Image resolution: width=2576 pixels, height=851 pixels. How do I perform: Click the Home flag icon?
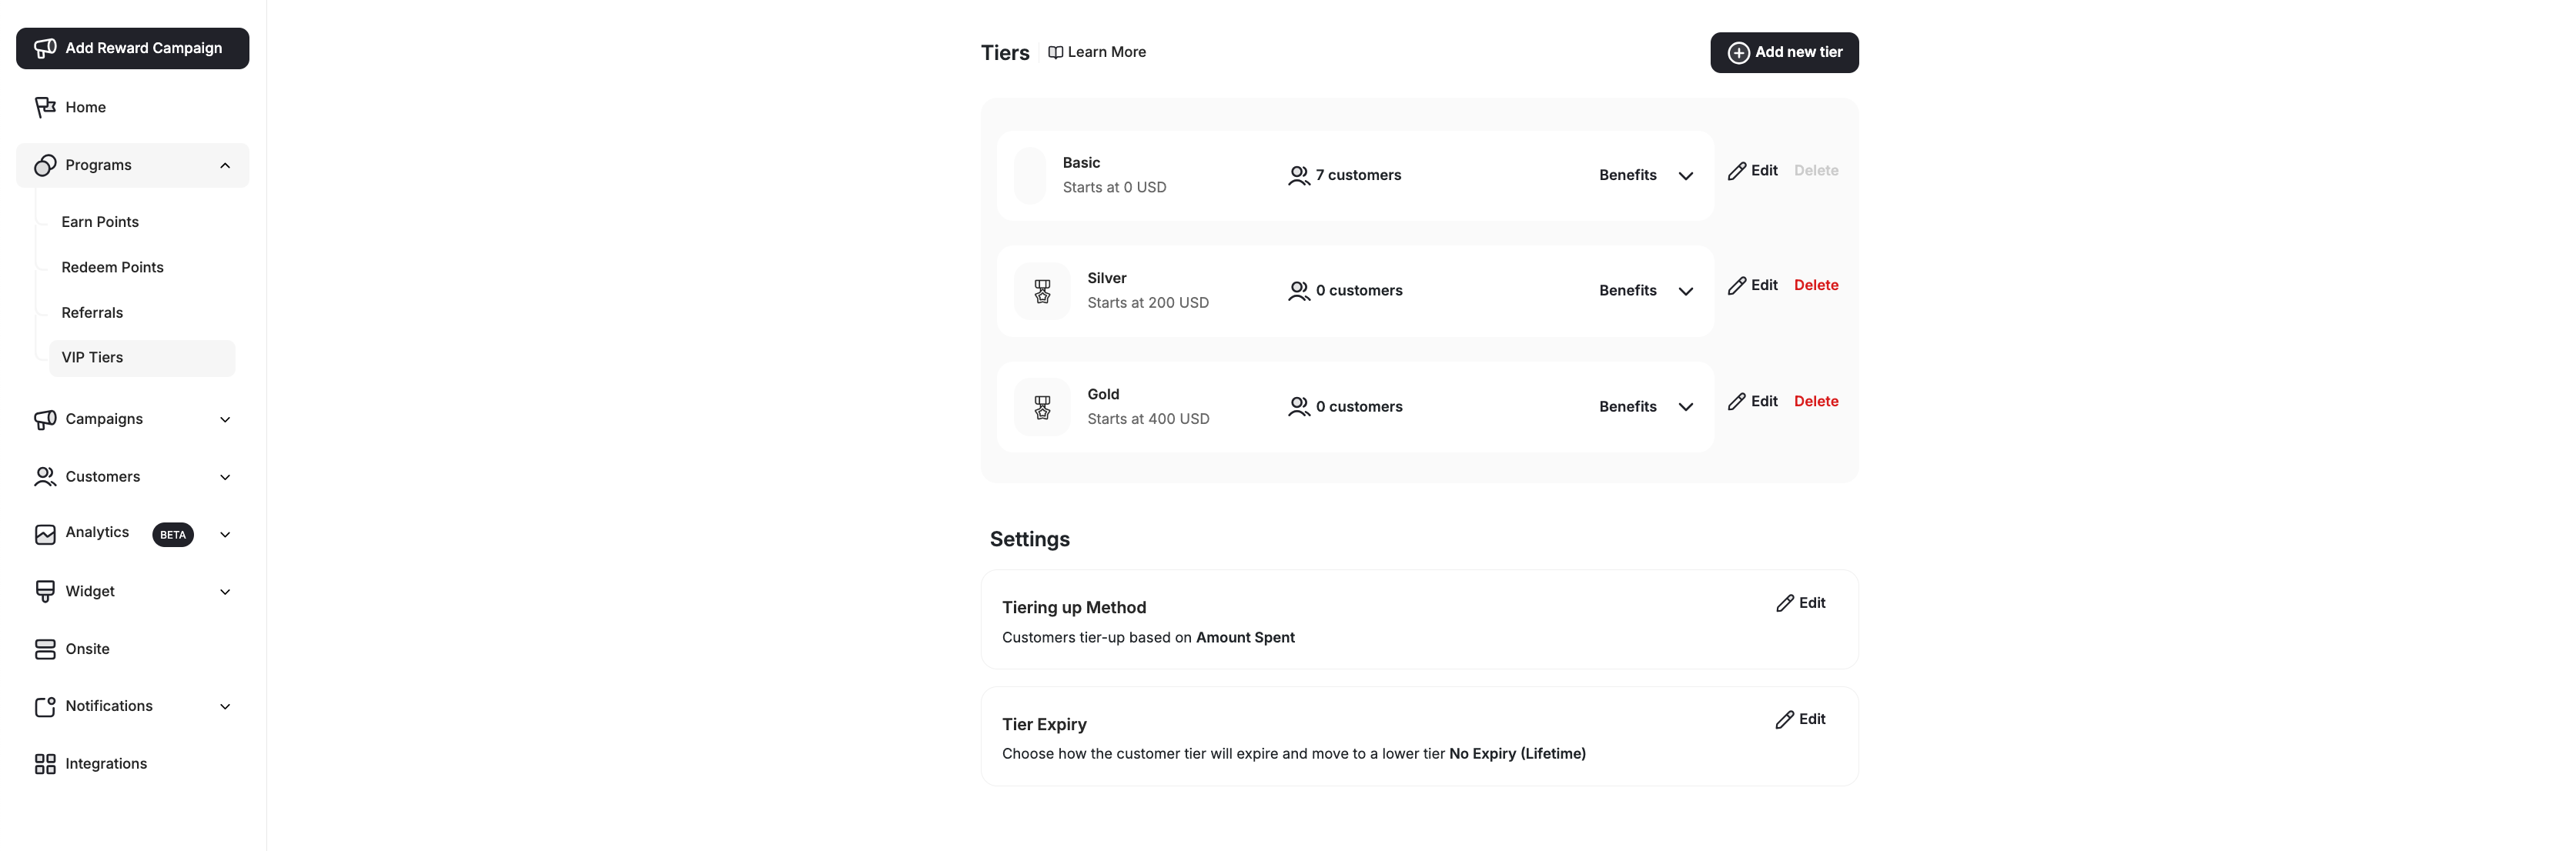45,107
